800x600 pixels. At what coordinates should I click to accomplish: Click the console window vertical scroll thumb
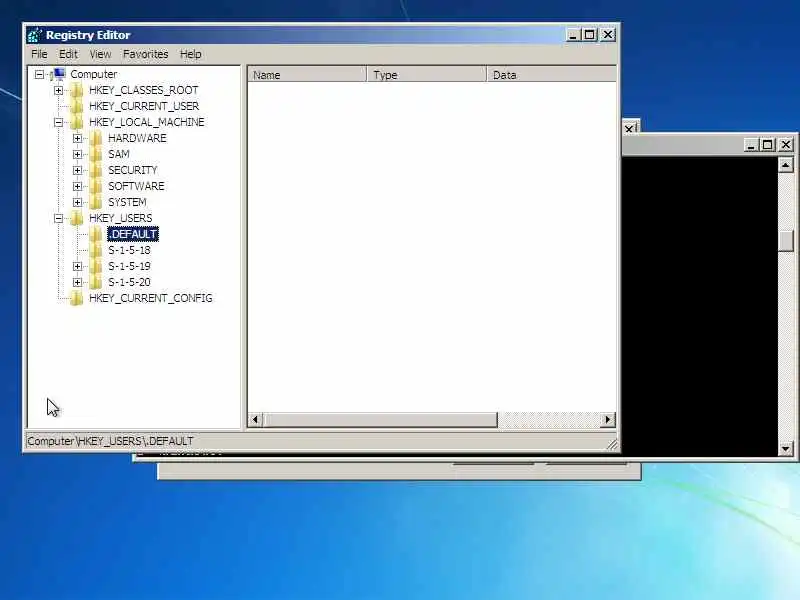[x=786, y=241]
